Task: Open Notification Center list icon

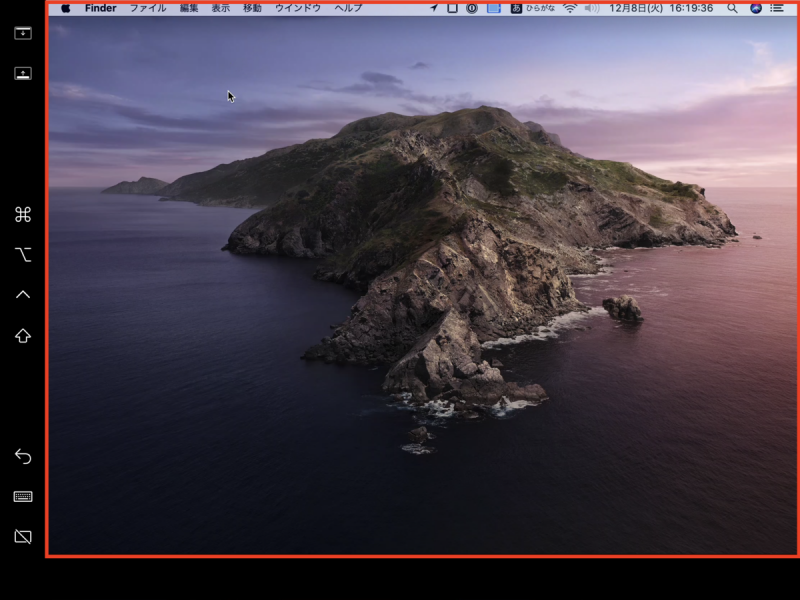Action: point(777,8)
